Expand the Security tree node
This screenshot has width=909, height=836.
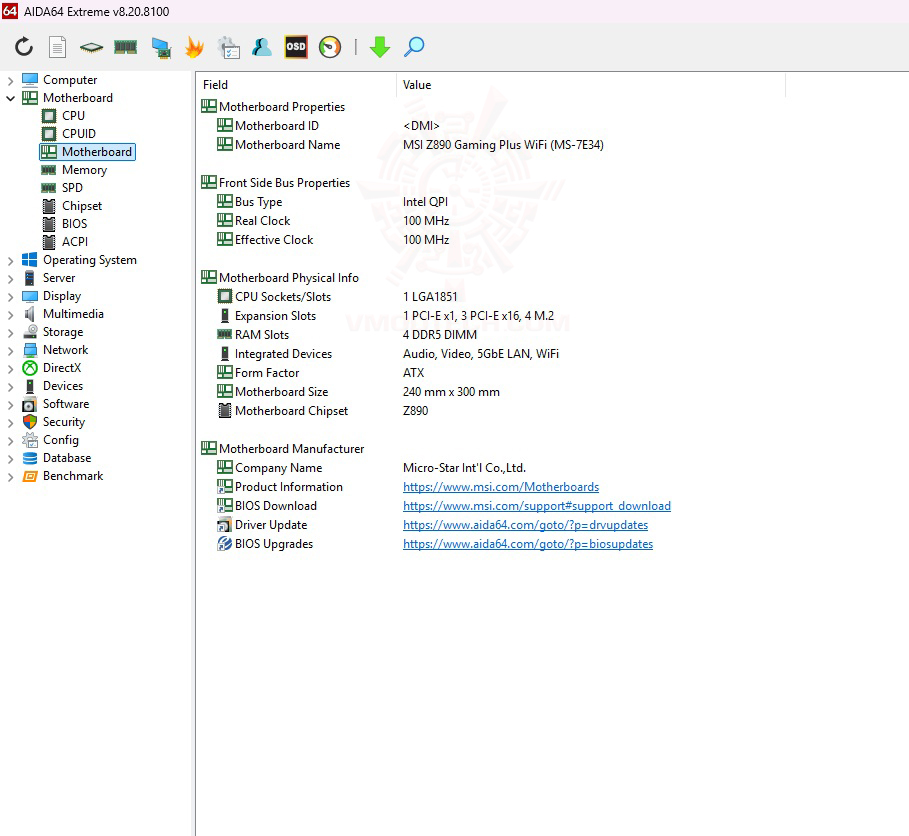(x=10, y=423)
